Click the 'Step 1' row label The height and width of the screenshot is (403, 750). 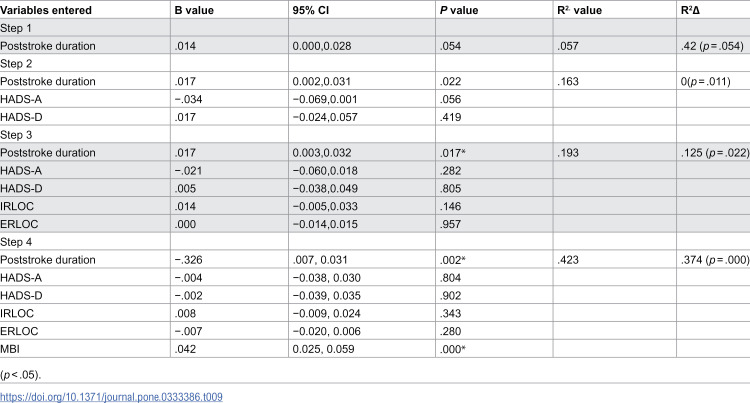[16, 28]
